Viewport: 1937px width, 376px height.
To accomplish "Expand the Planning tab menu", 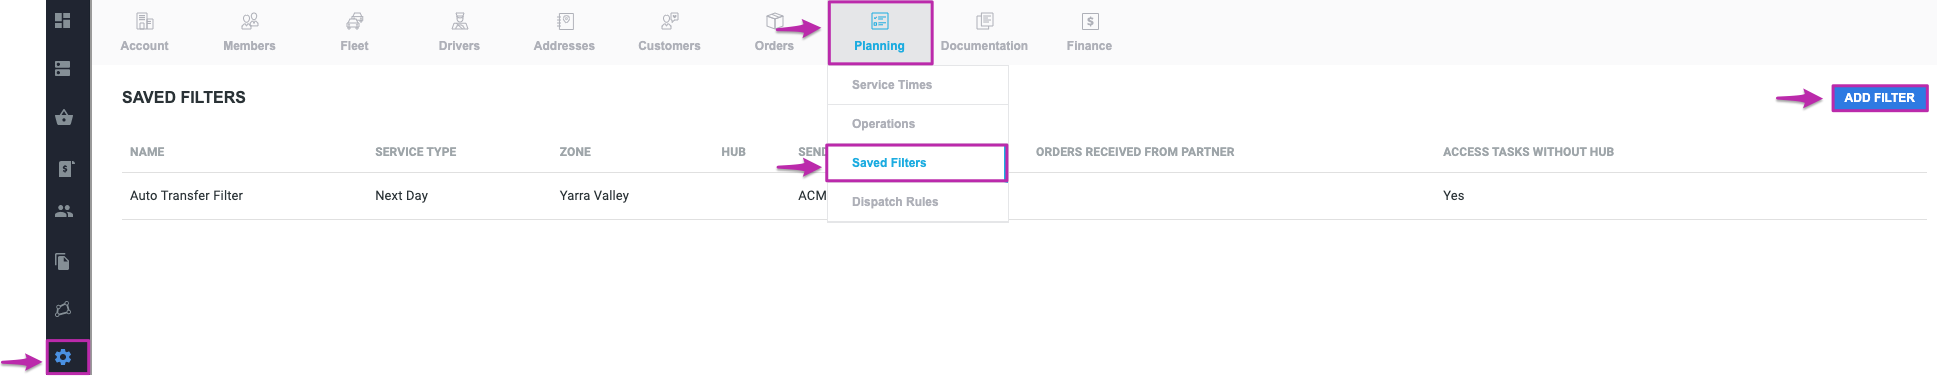I will (880, 33).
